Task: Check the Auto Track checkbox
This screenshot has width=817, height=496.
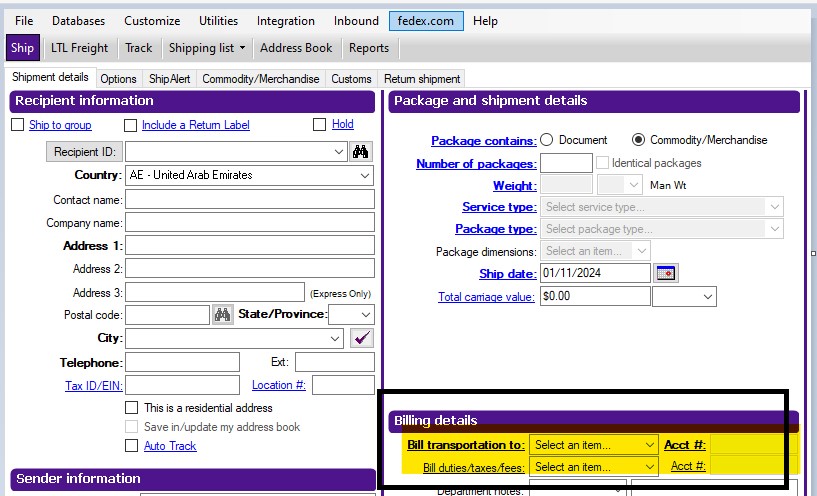Action: pyautogui.click(x=132, y=446)
